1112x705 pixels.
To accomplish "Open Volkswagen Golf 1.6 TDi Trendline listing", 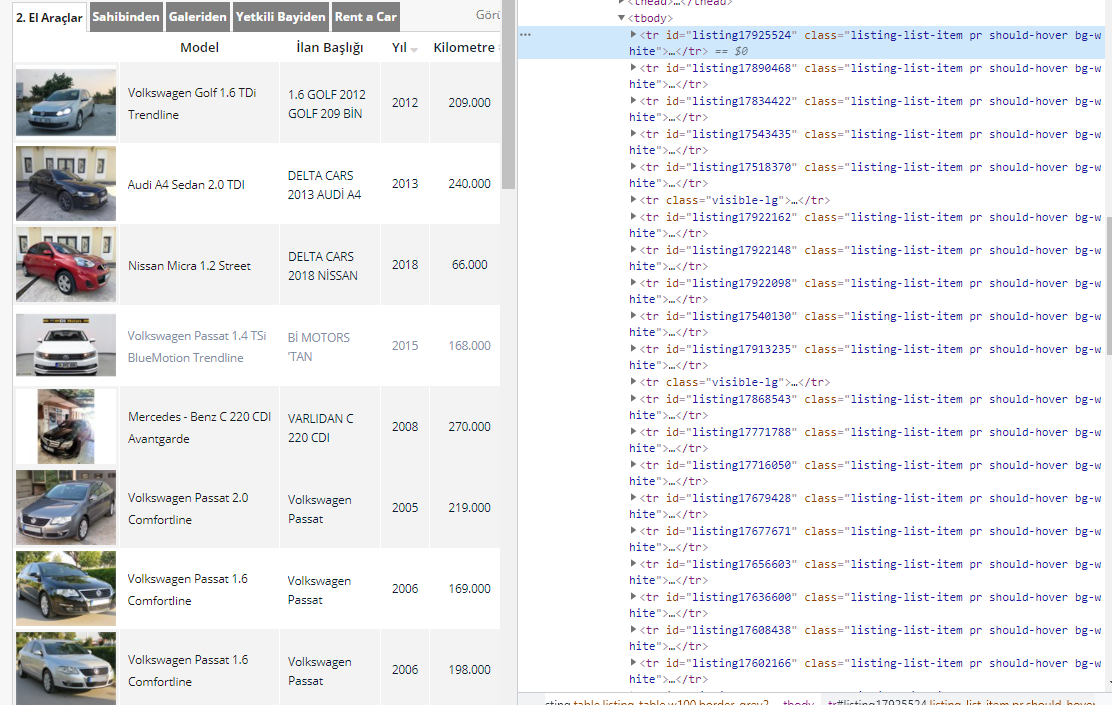I will point(192,104).
